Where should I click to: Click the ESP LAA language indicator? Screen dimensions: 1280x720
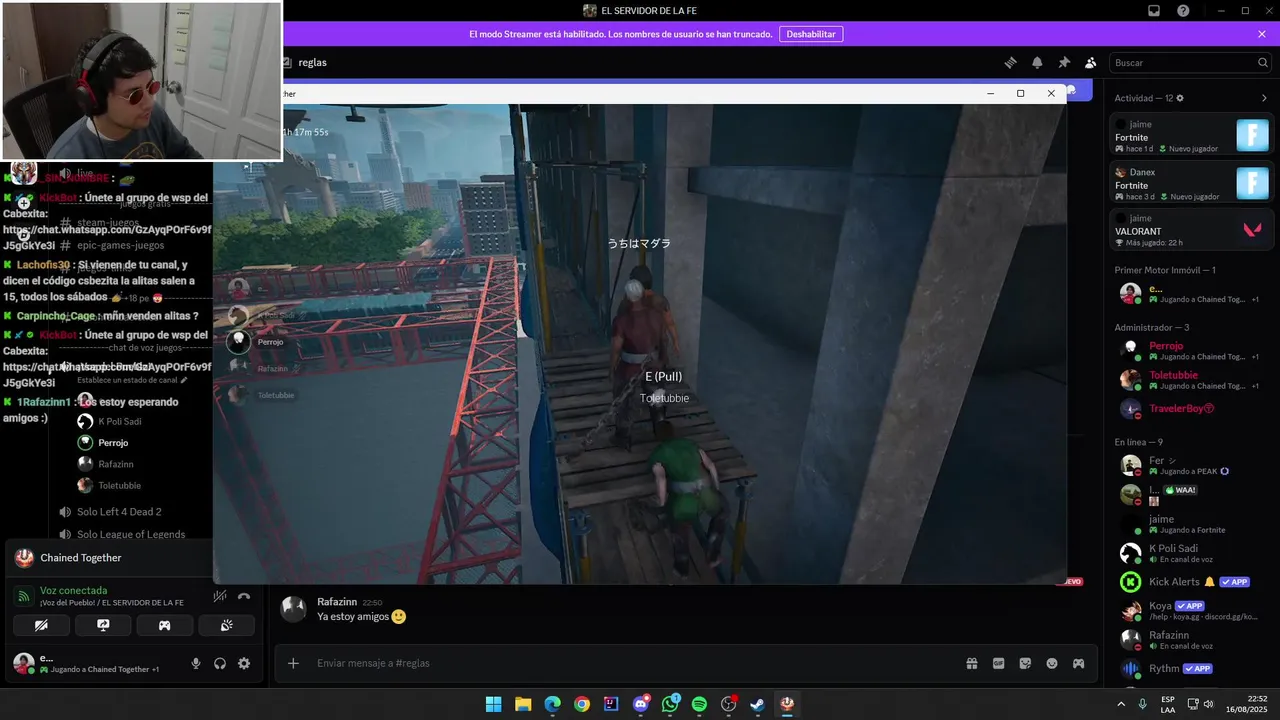point(1168,704)
